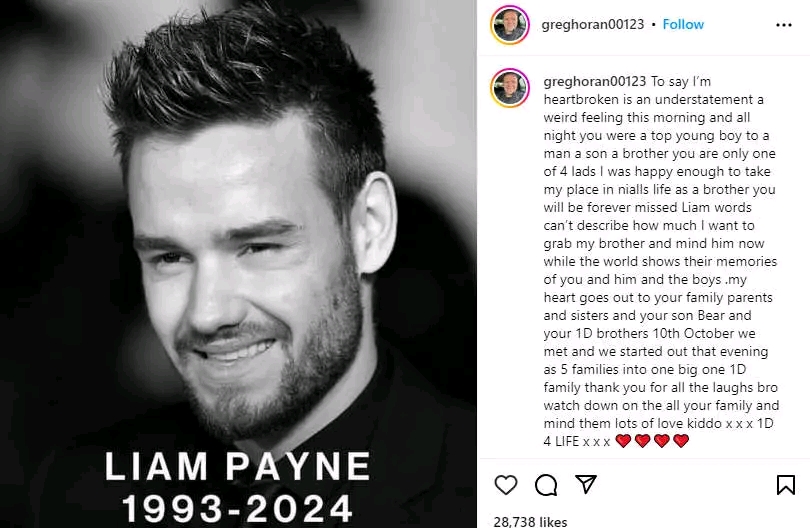Open the three-dot more options menu
The image size is (810, 528).
point(784,25)
